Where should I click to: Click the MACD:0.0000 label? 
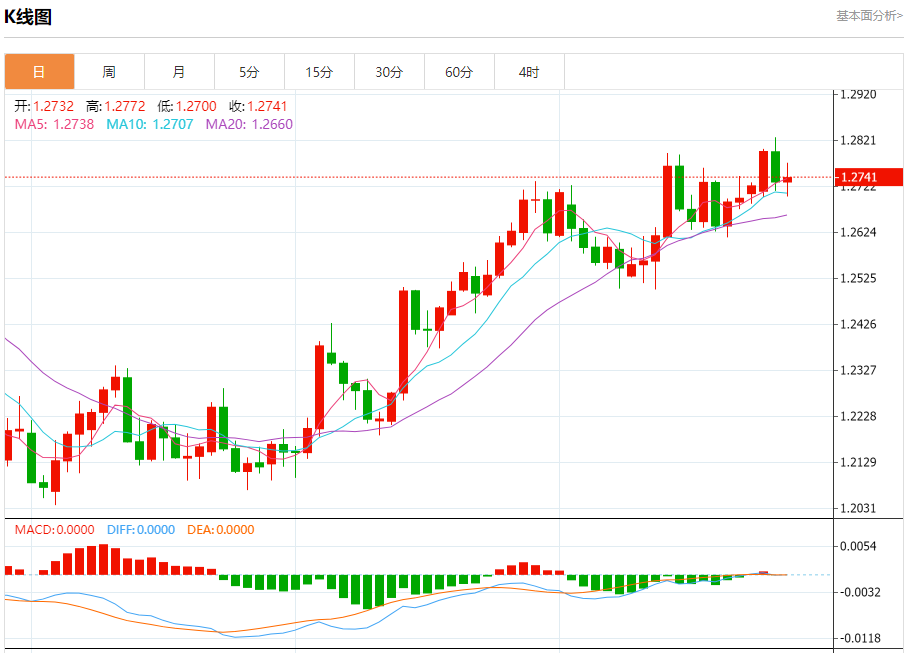click(55, 530)
